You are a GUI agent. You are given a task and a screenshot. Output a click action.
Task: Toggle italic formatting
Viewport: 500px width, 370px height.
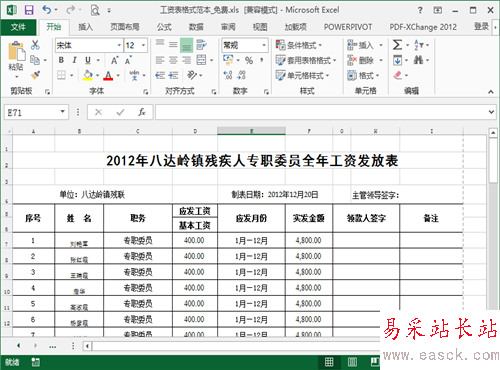[x=75, y=60]
